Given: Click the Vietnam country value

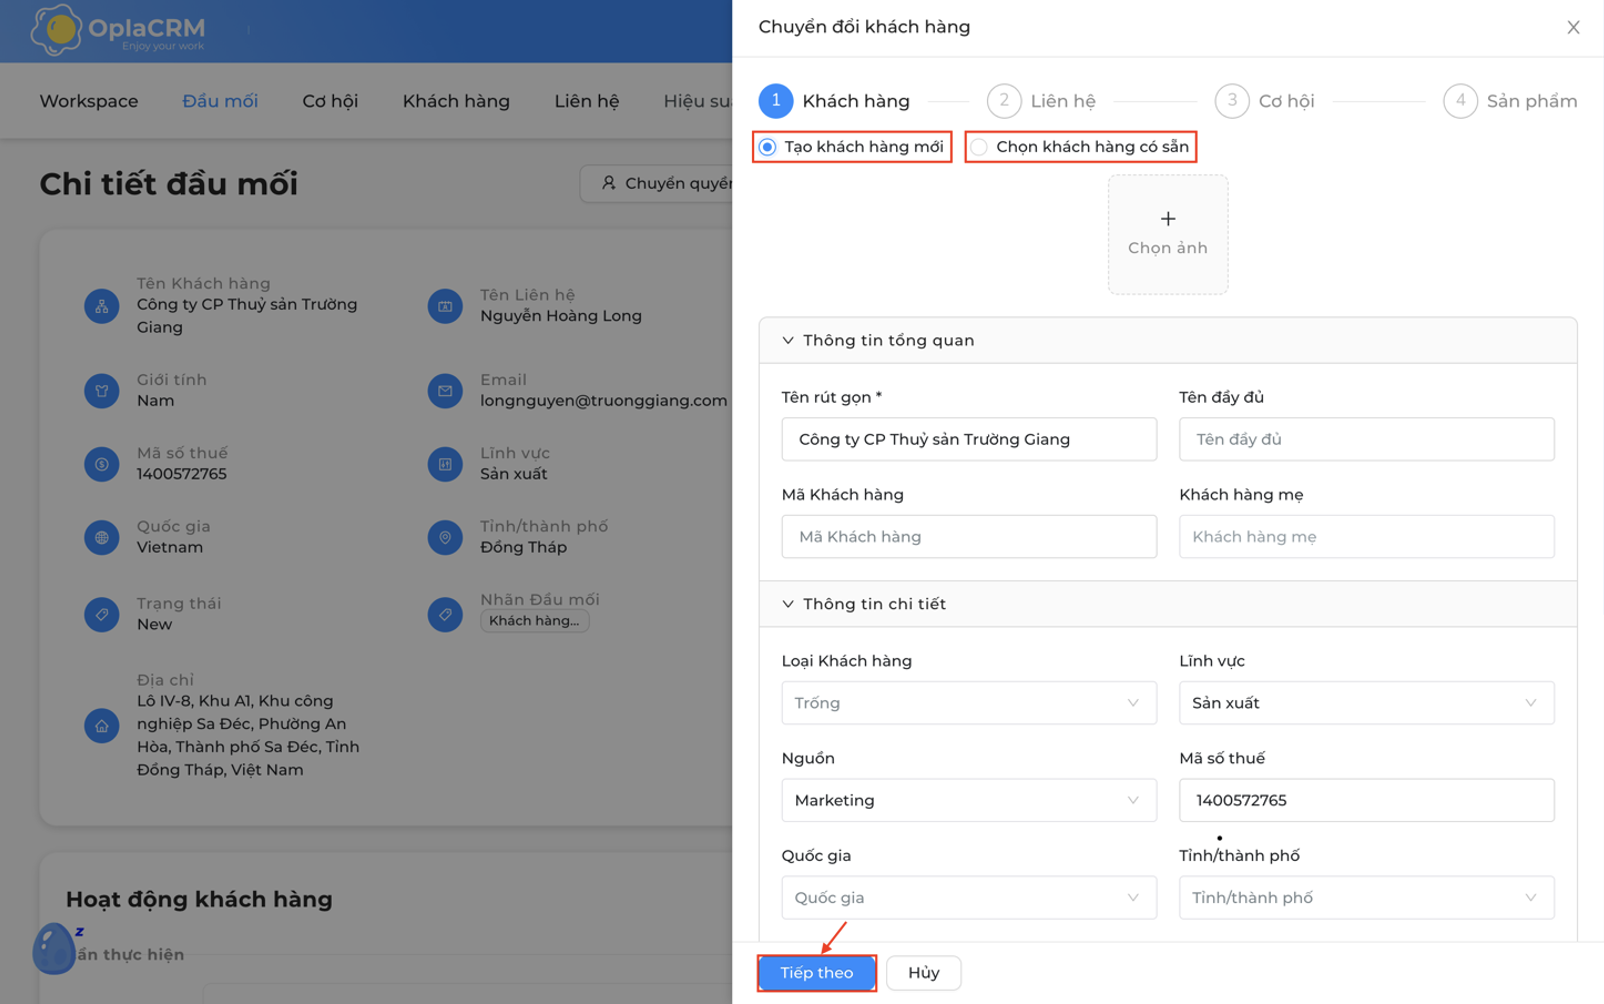Looking at the screenshot, I should click(170, 547).
